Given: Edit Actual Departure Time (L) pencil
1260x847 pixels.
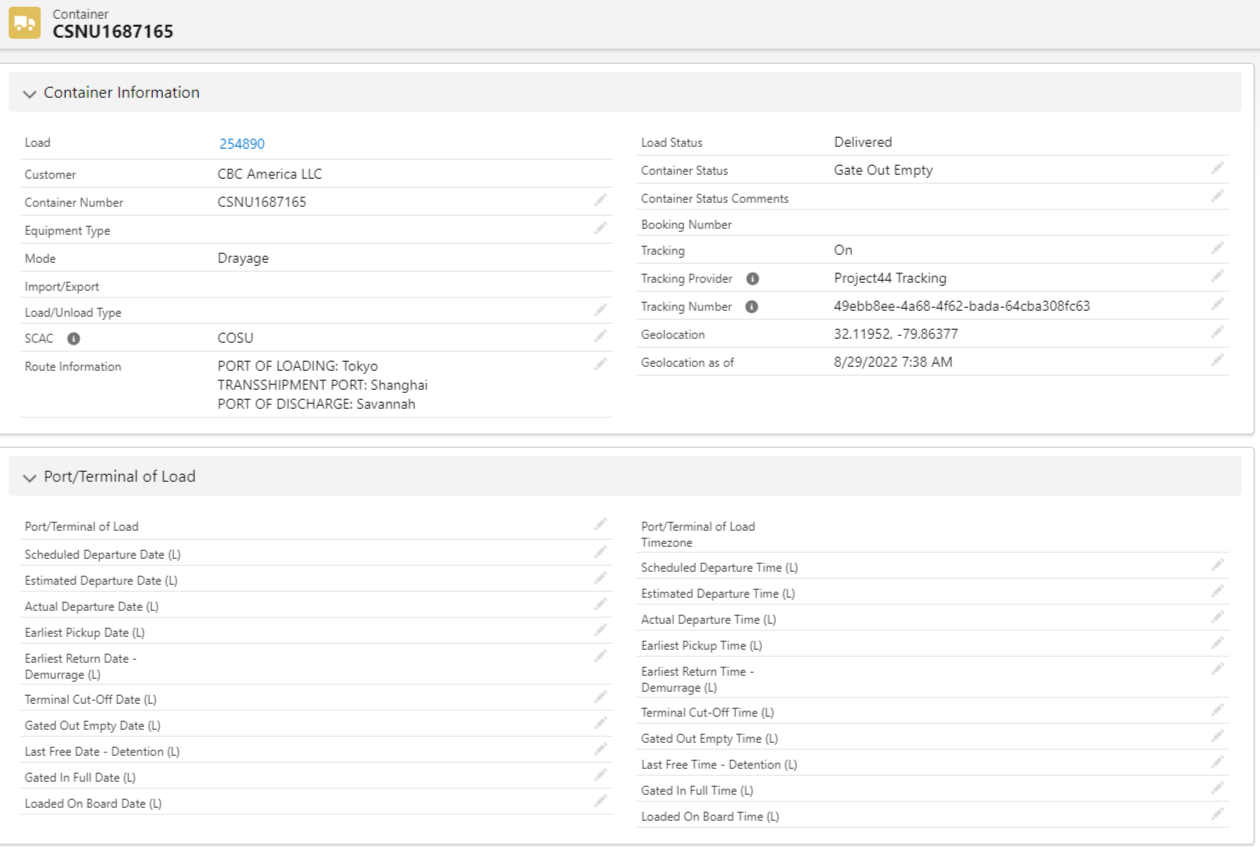Looking at the screenshot, I should pos(1217,617).
